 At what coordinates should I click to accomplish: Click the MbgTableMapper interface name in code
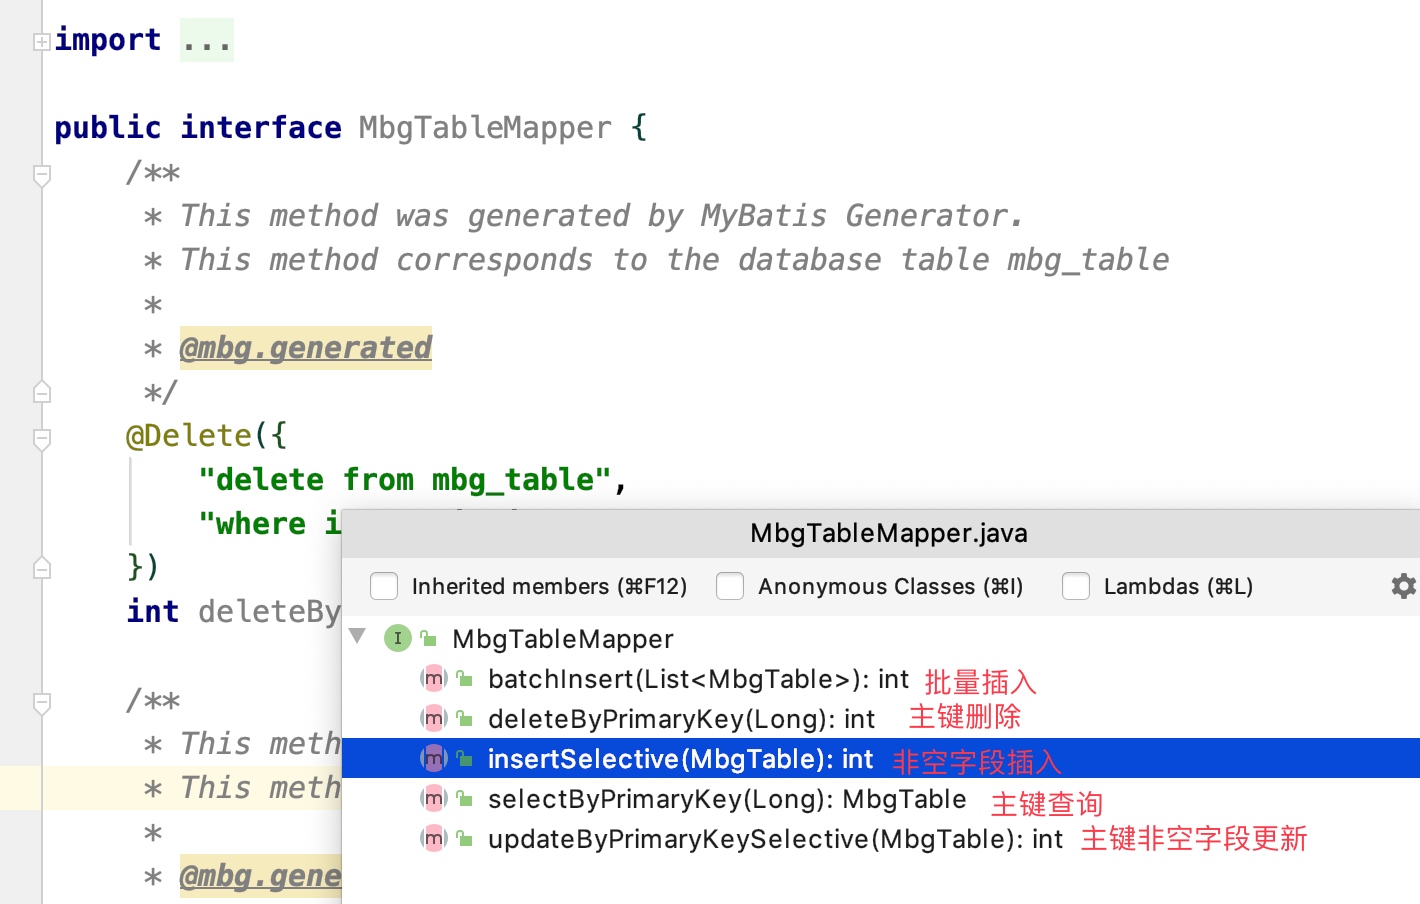tap(485, 128)
